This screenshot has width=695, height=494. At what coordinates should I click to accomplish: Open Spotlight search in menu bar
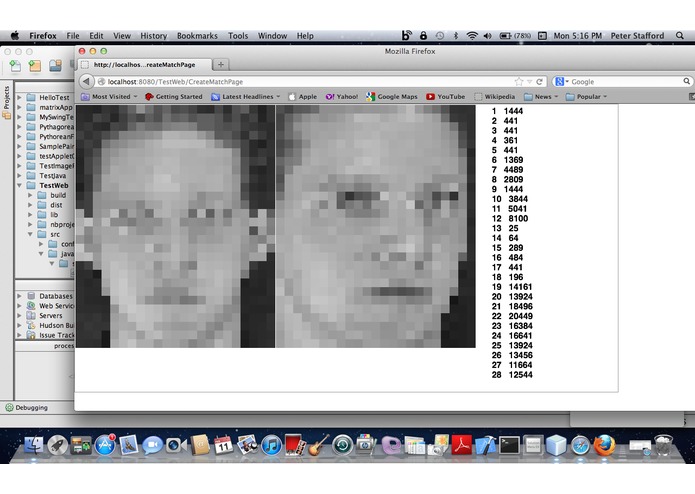pos(679,35)
